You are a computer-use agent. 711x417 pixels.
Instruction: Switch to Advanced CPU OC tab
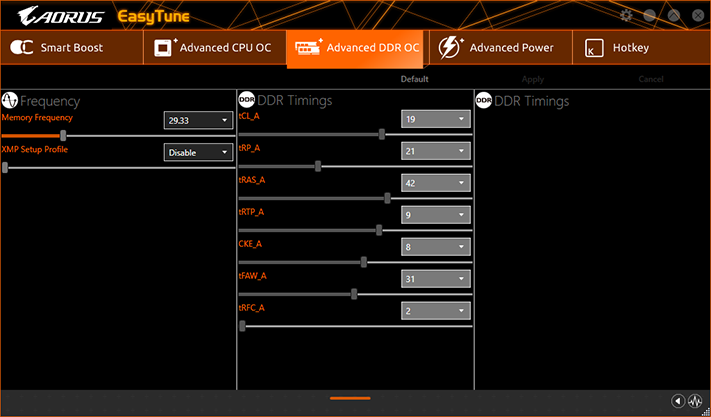[x=214, y=48]
